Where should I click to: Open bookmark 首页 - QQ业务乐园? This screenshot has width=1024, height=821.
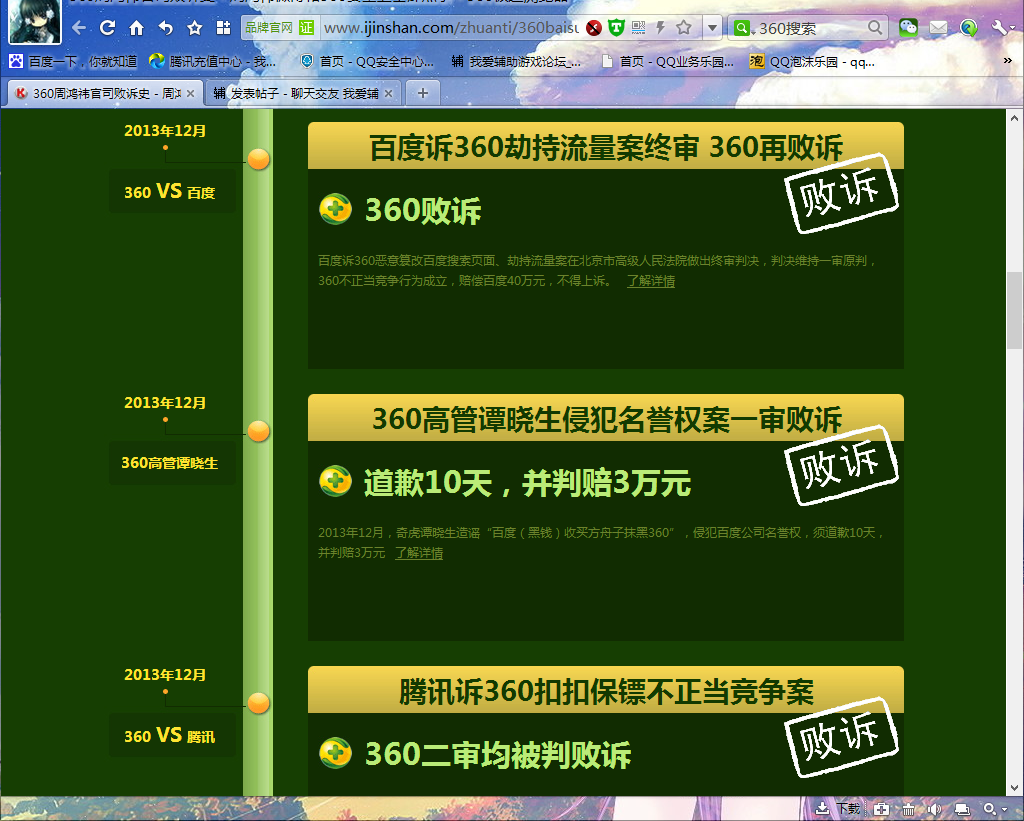click(668, 61)
